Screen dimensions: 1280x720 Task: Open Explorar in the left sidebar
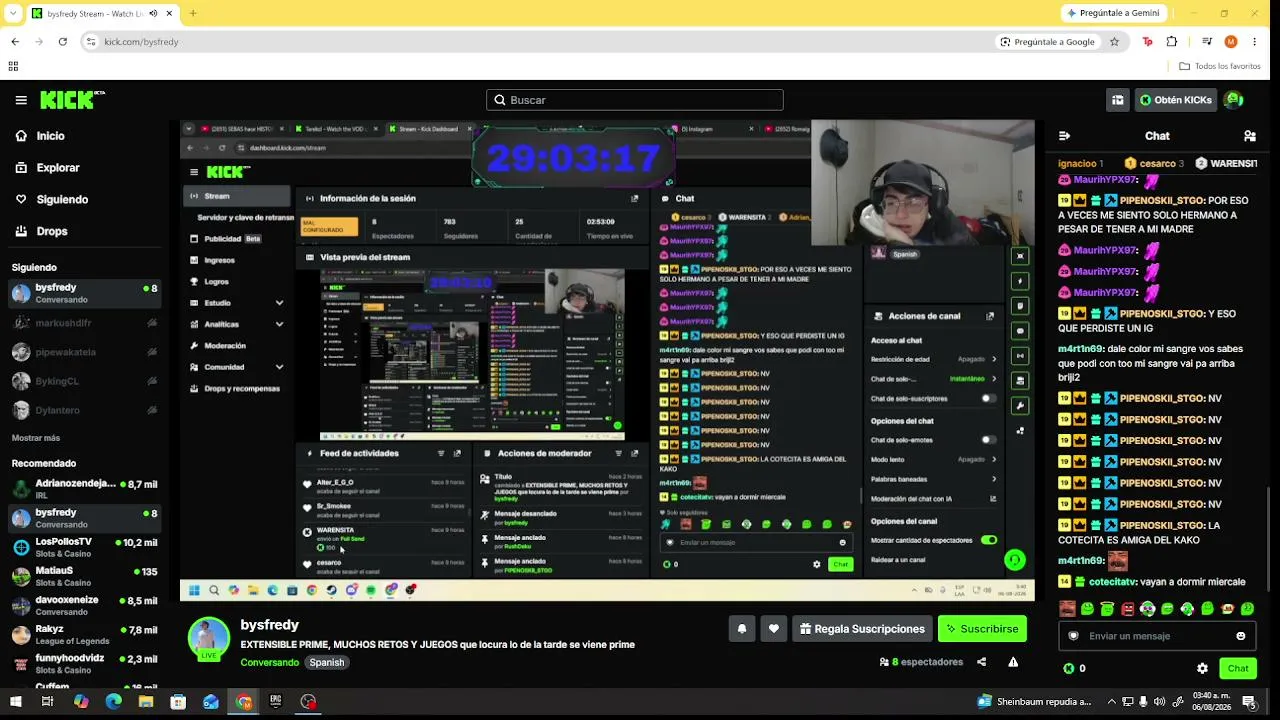(58, 168)
